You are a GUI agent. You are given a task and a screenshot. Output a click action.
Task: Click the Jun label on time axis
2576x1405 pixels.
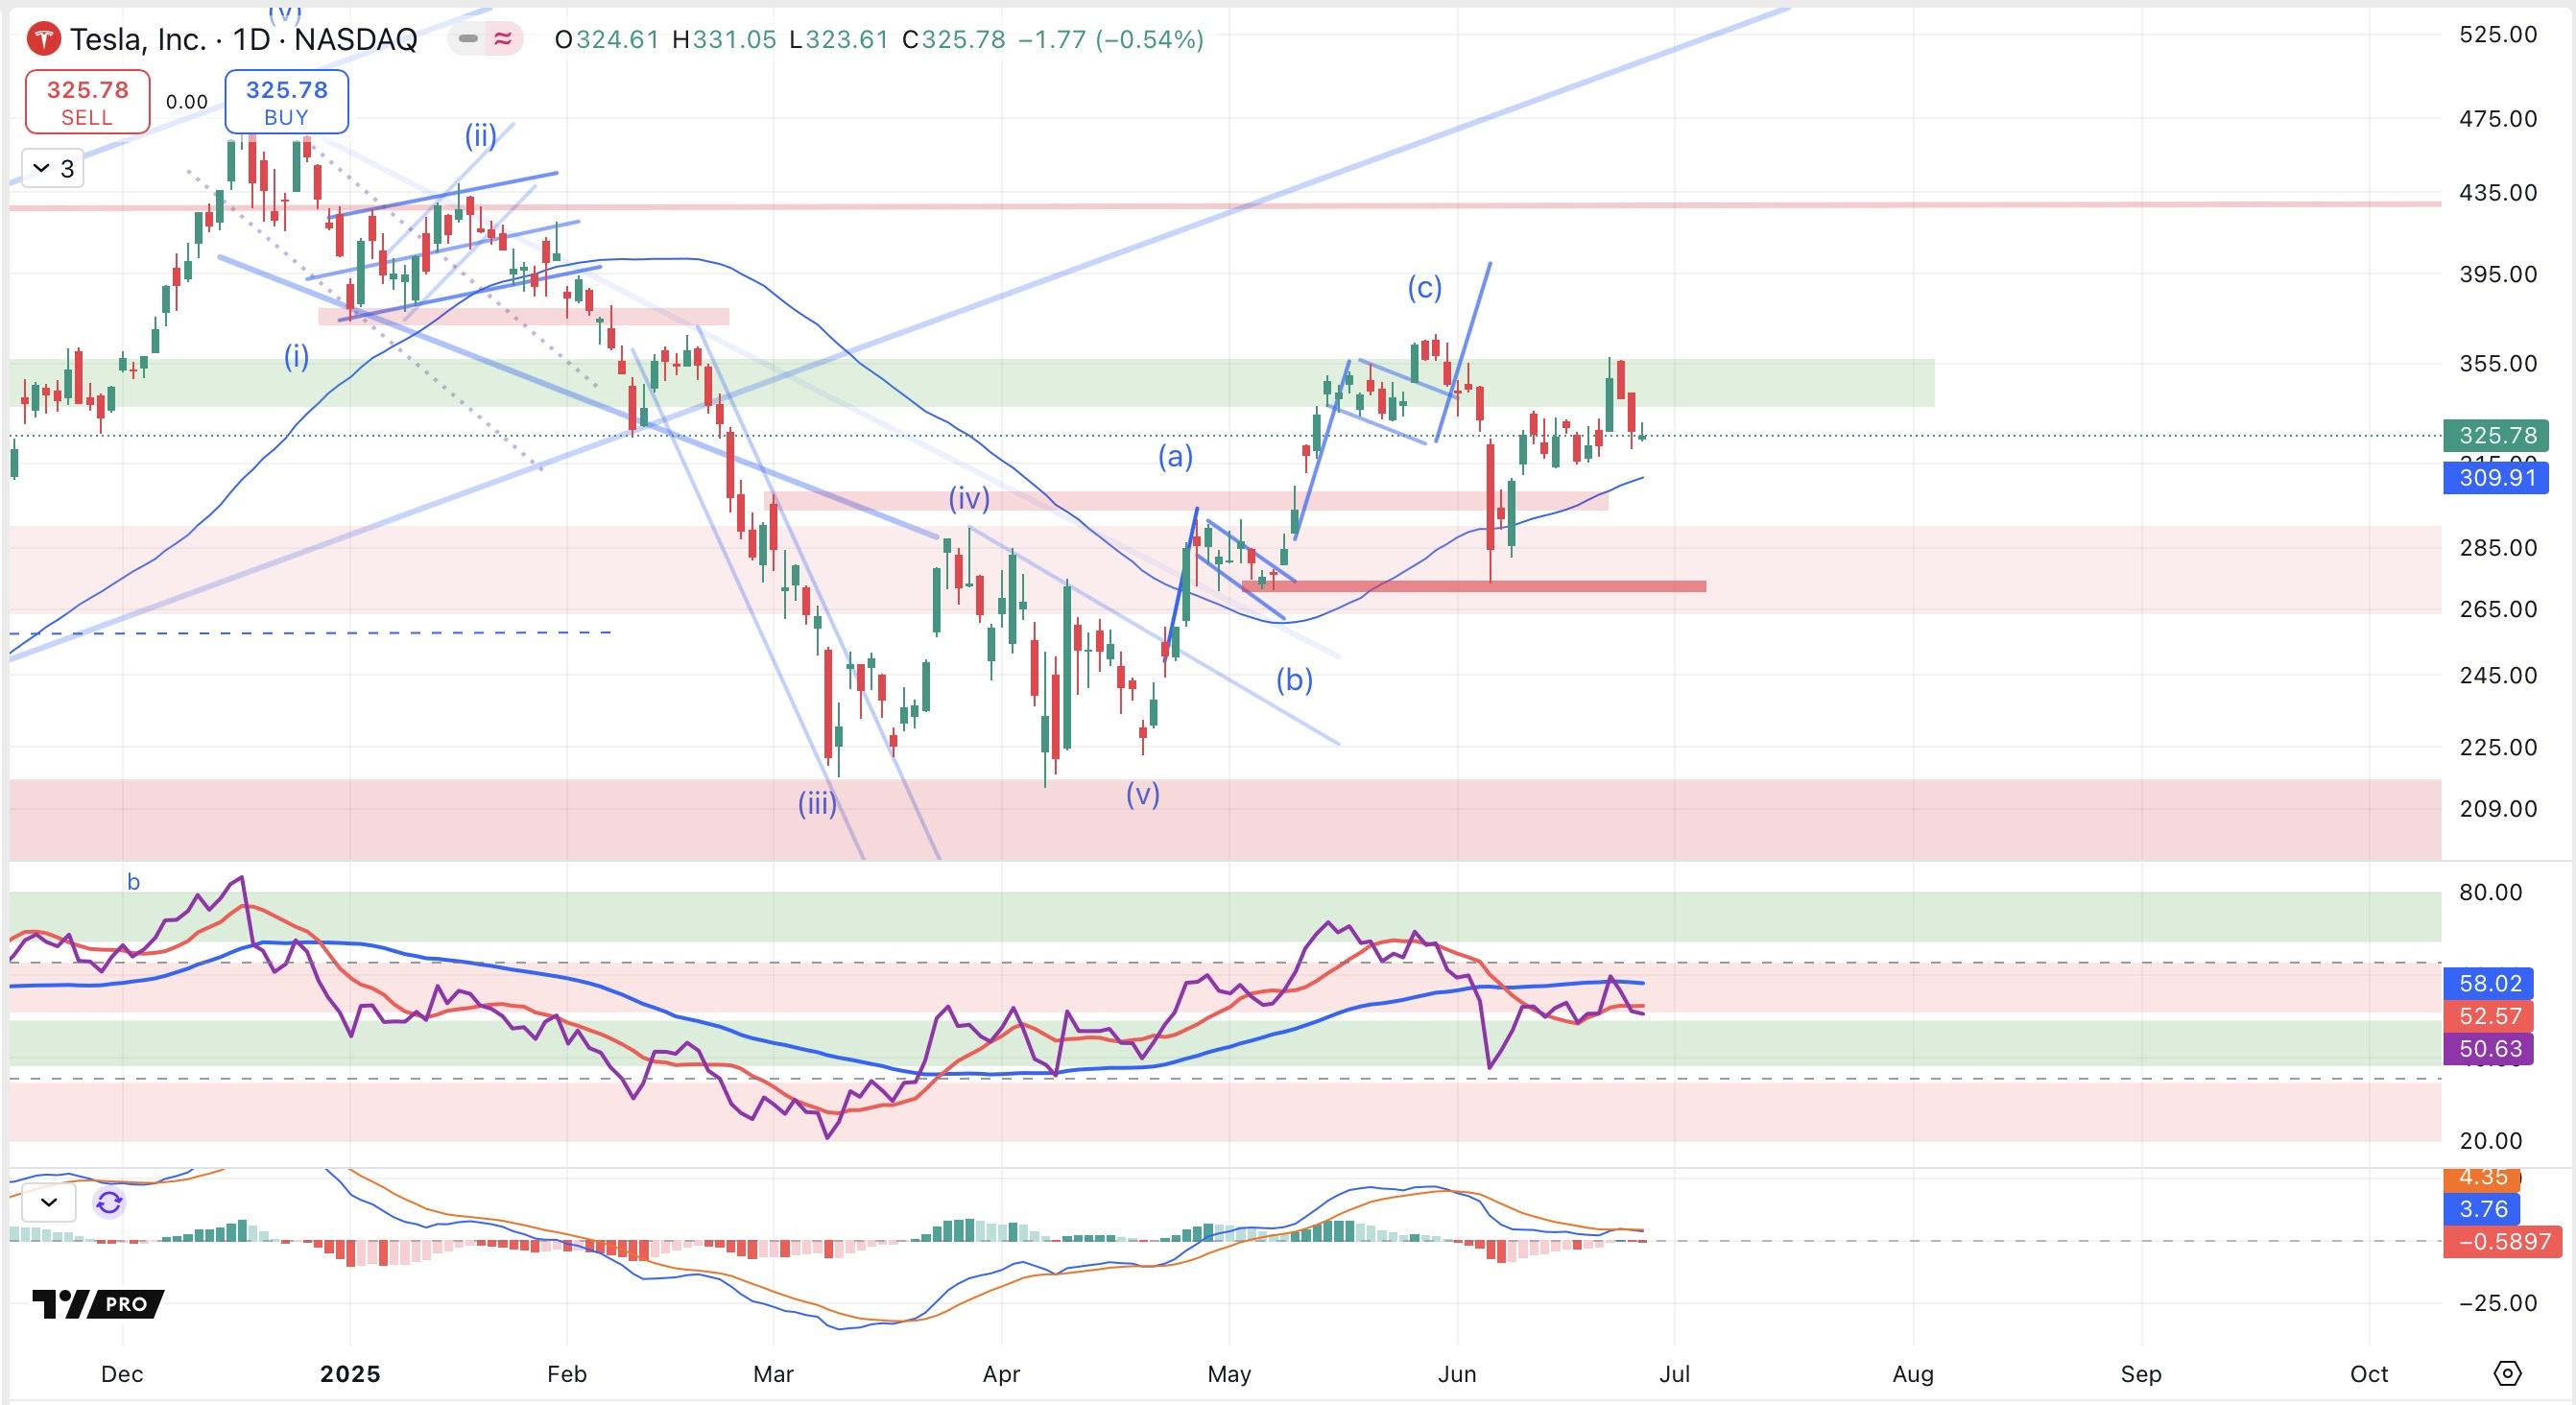click(x=1457, y=1374)
